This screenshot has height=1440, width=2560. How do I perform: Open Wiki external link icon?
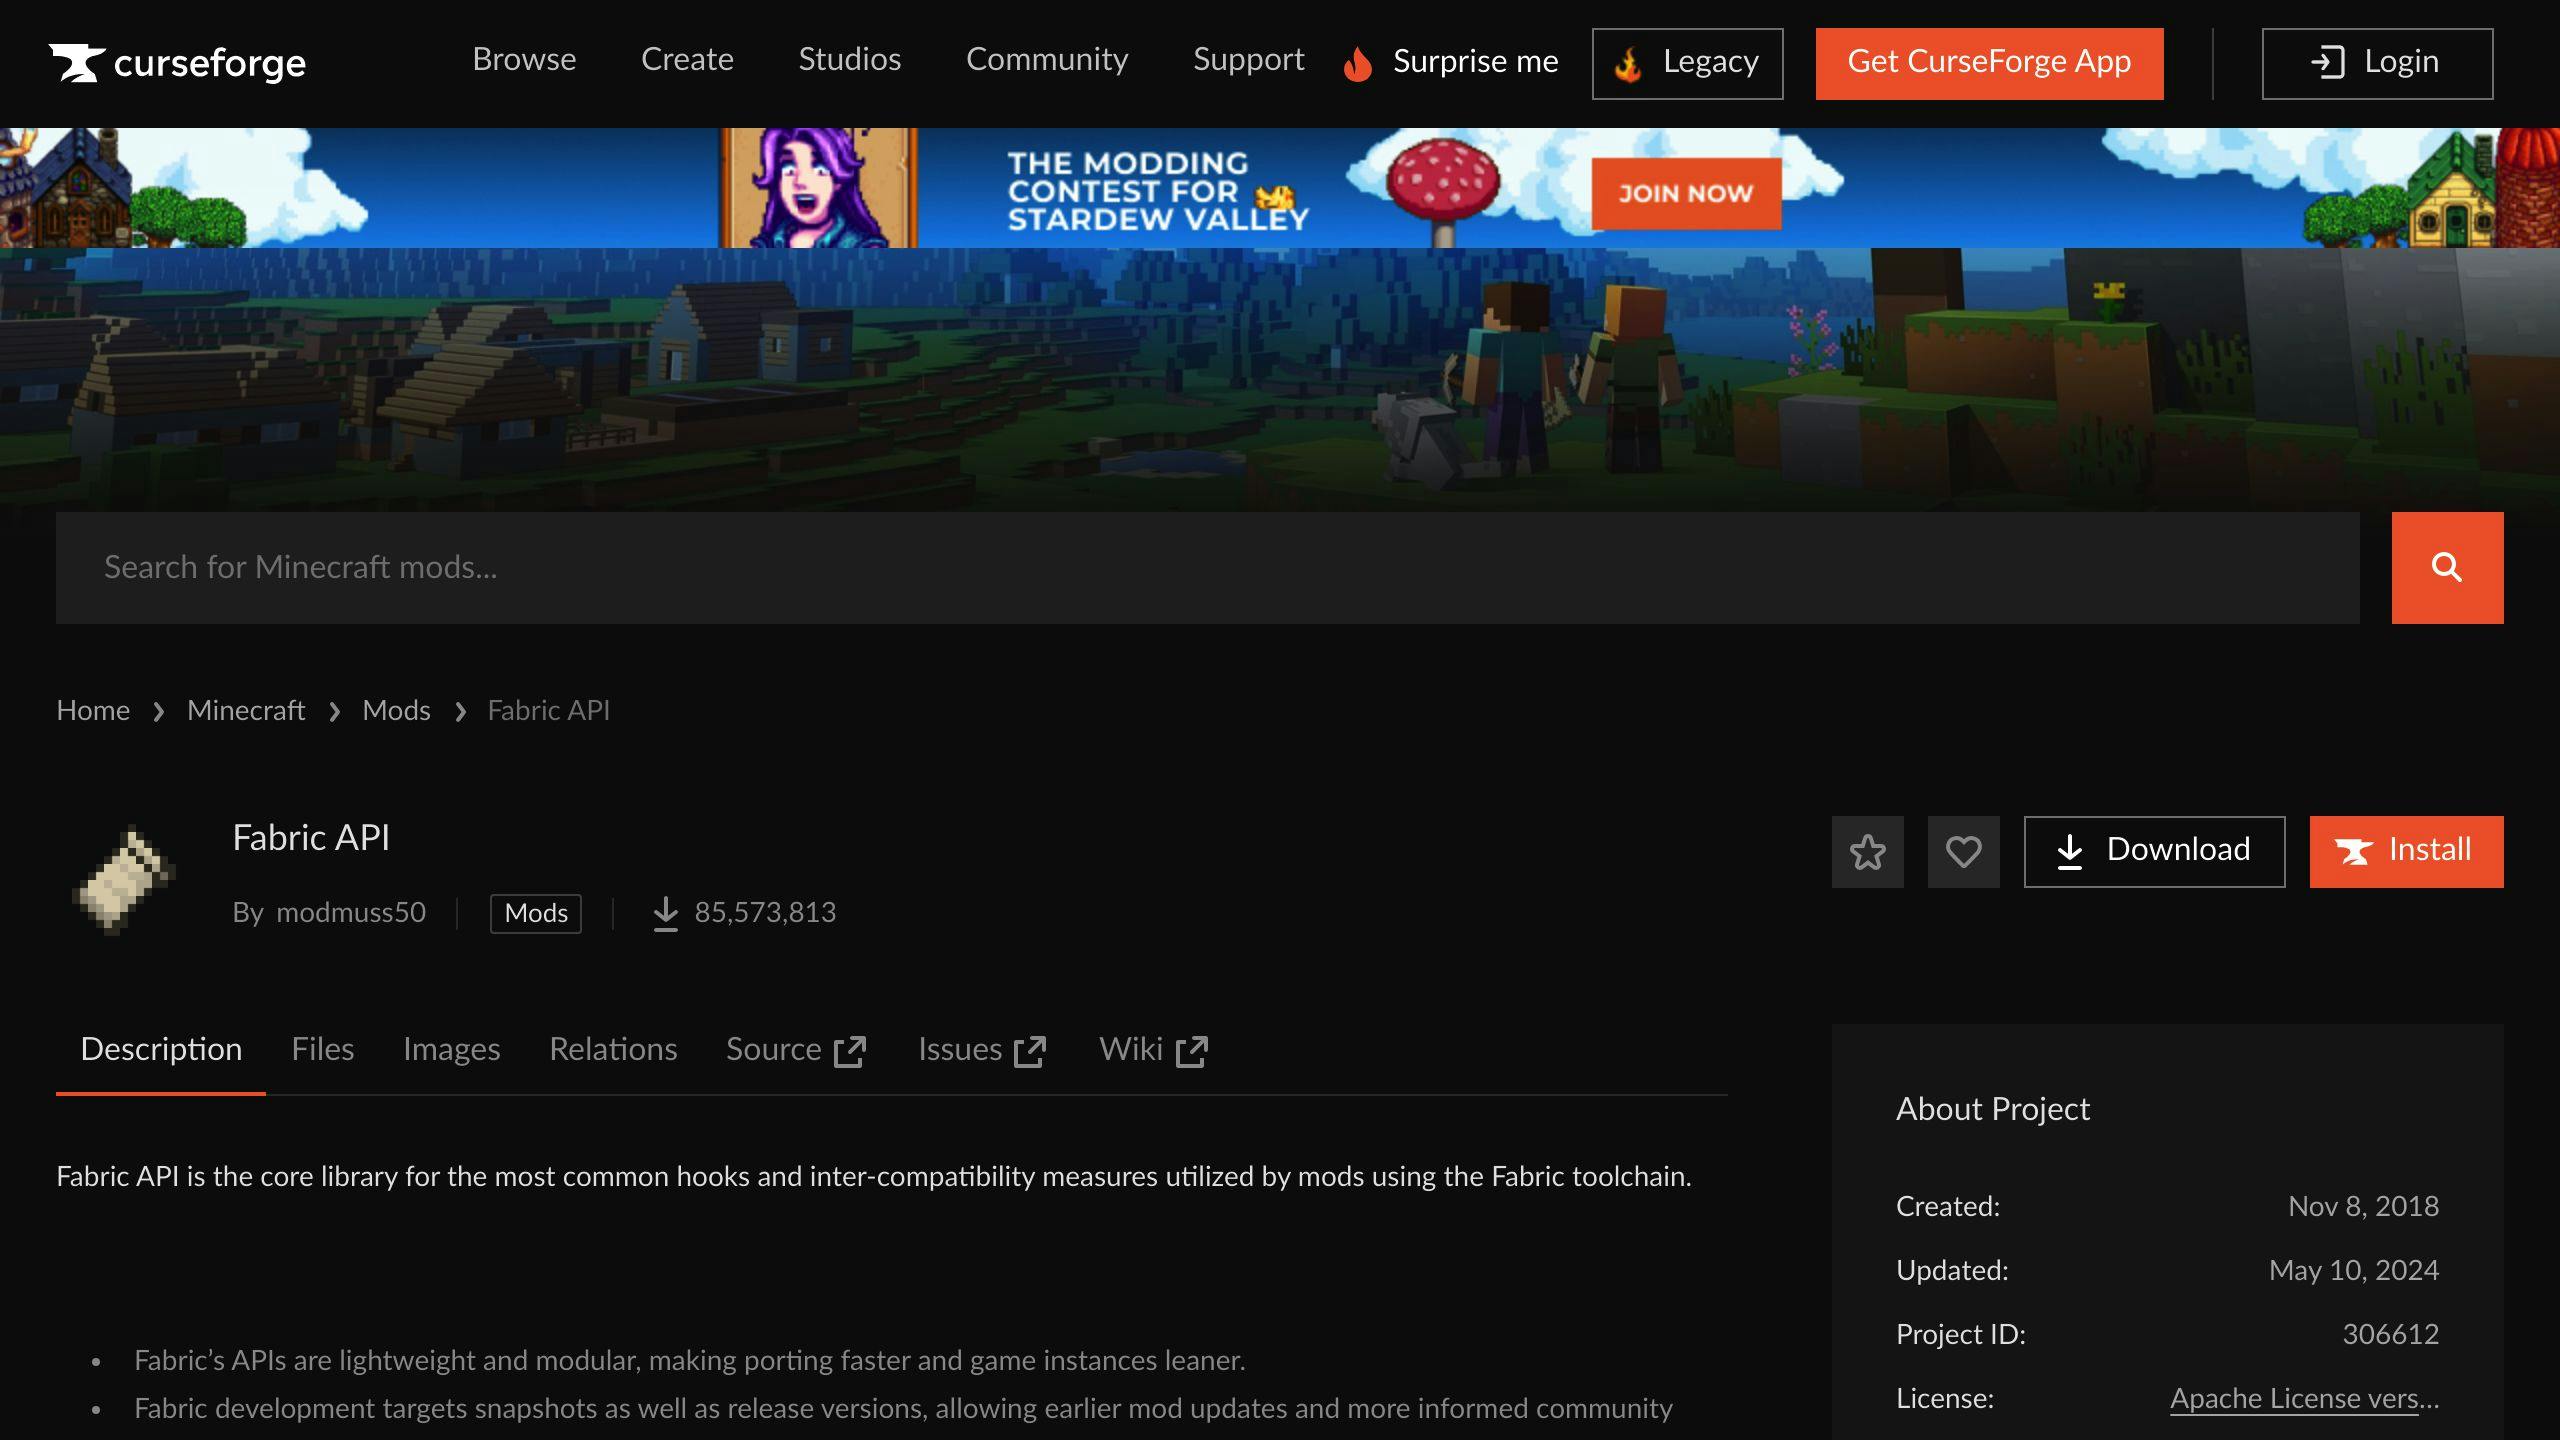[x=1191, y=1051]
